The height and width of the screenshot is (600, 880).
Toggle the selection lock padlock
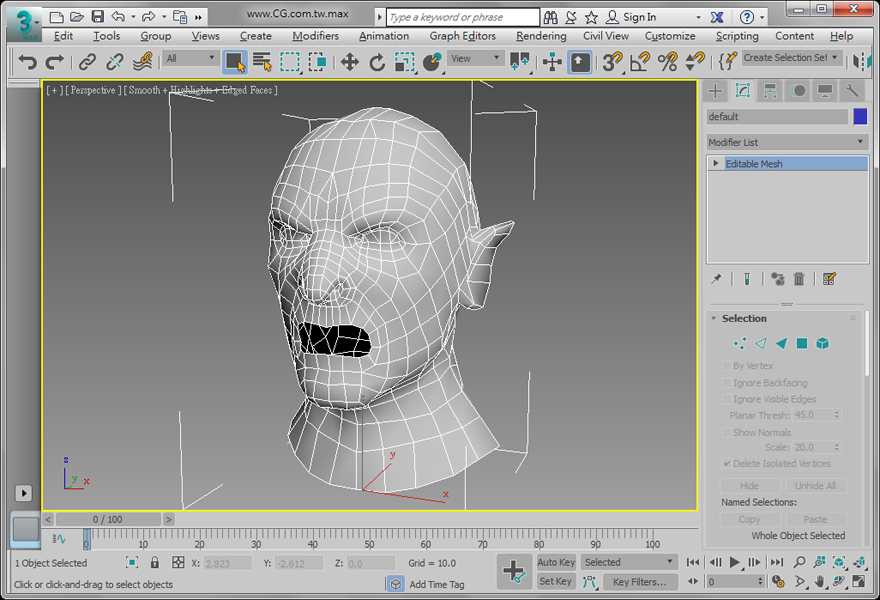(x=155, y=563)
